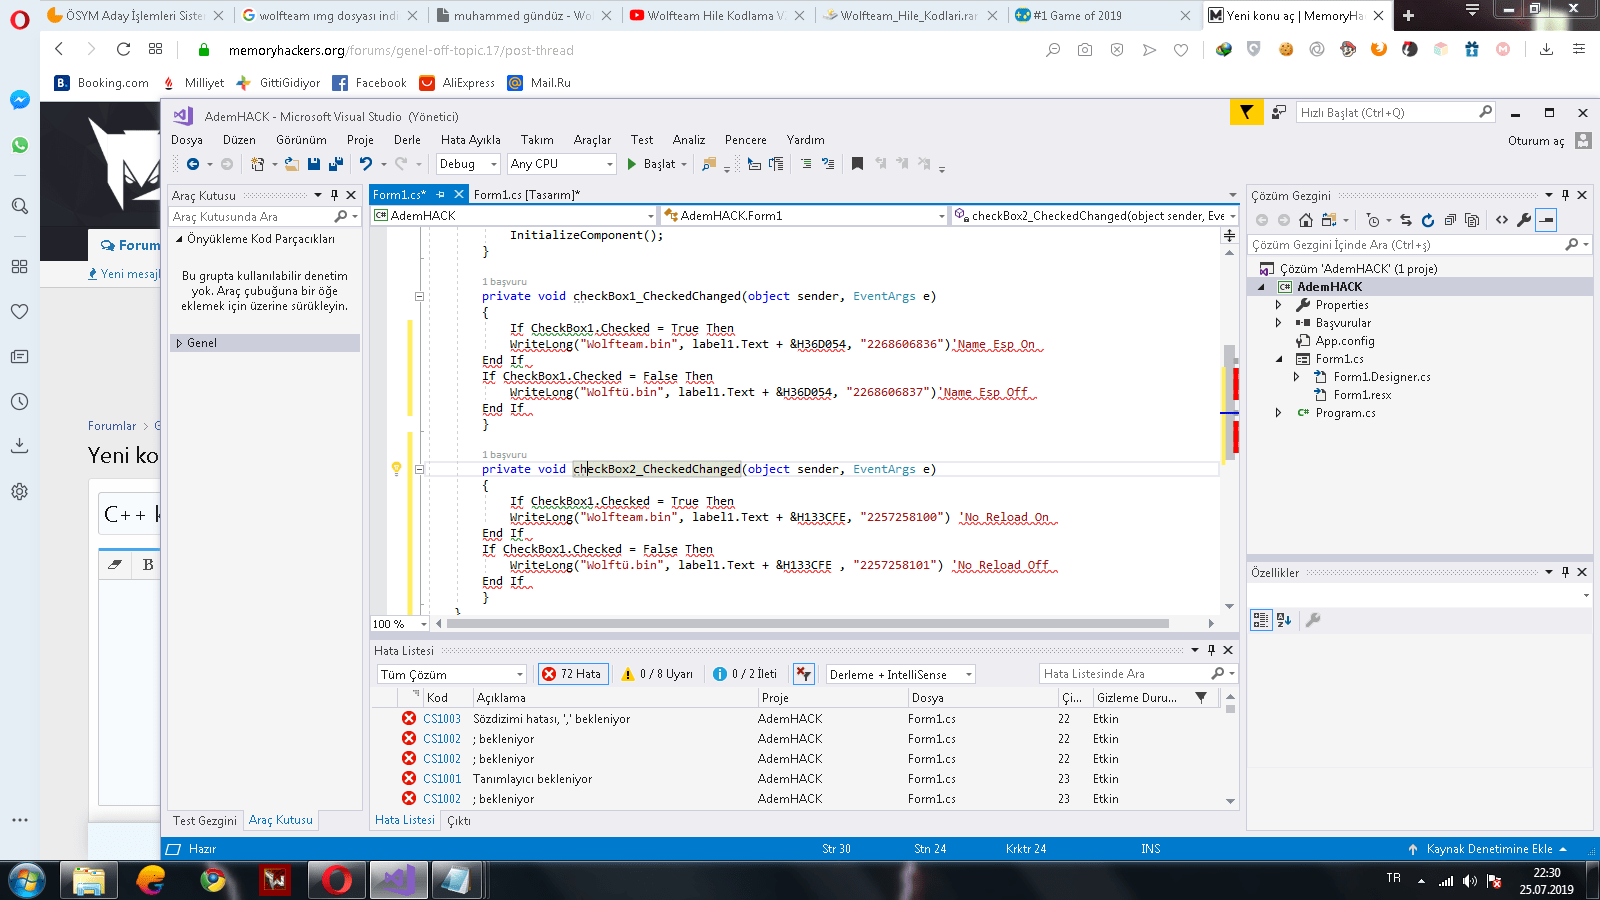Image resolution: width=1600 pixels, height=900 pixels.
Task: Click the Sync with Active Document icon
Action: pos(1406,220)
